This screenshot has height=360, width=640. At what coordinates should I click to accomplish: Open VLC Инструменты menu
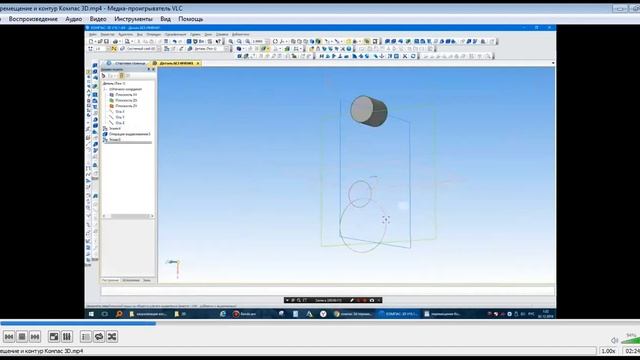[133, 19]
